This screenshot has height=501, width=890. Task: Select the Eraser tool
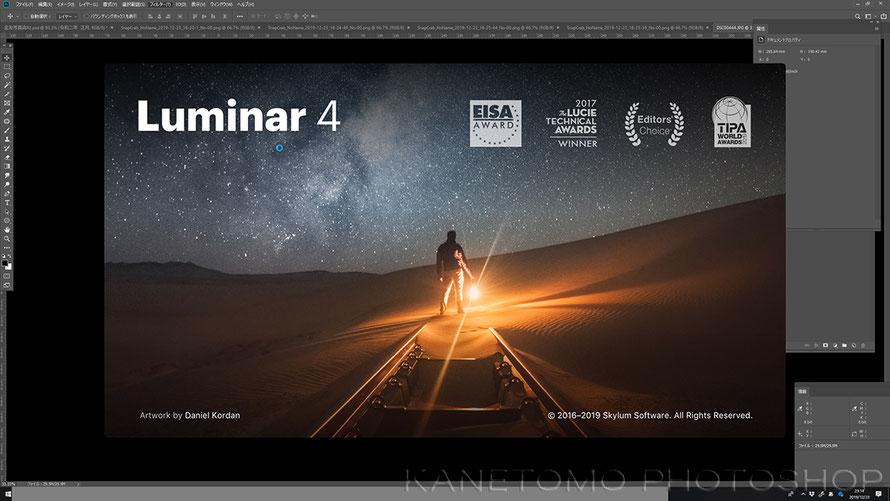(x=7, y=157)
